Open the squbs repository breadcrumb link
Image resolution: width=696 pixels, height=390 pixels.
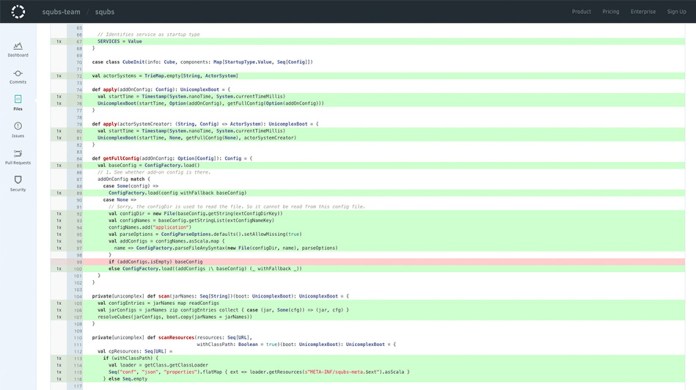(x=105, y=12)
